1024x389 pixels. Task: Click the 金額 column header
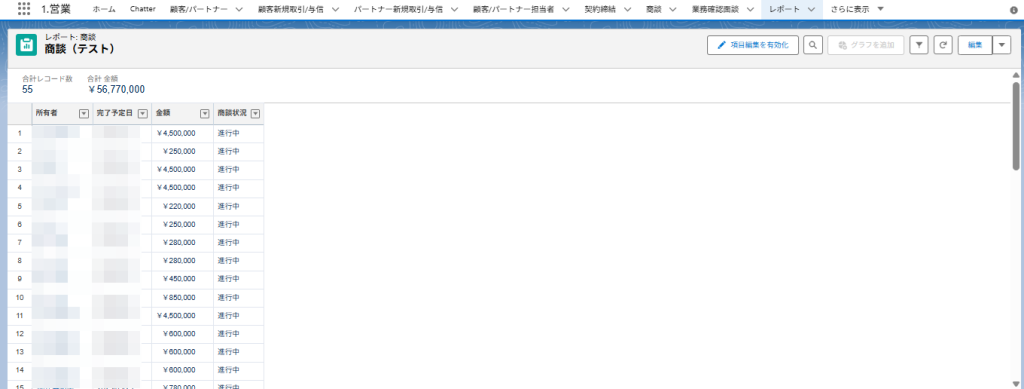163,113
